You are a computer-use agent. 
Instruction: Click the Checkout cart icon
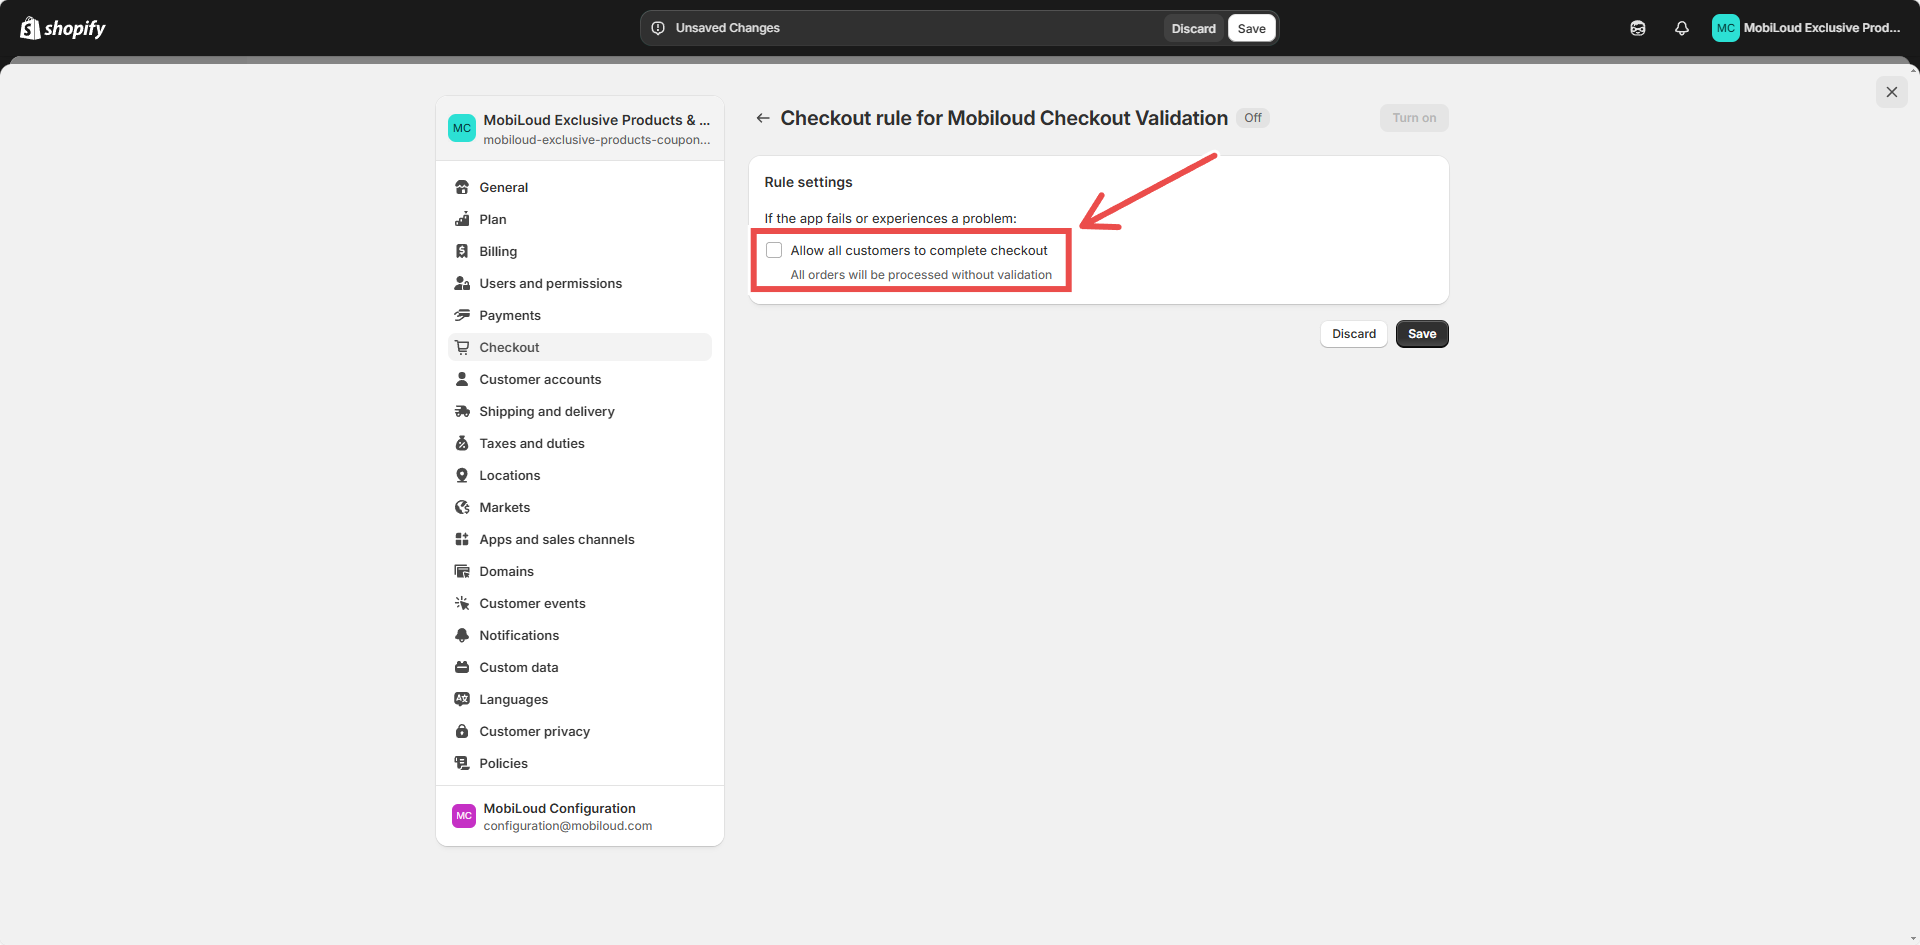462,347
